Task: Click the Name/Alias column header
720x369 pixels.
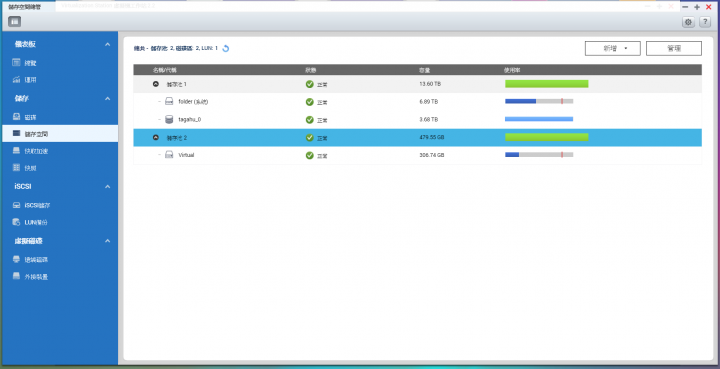Action: pyautogui.click(x=164, y=70)
